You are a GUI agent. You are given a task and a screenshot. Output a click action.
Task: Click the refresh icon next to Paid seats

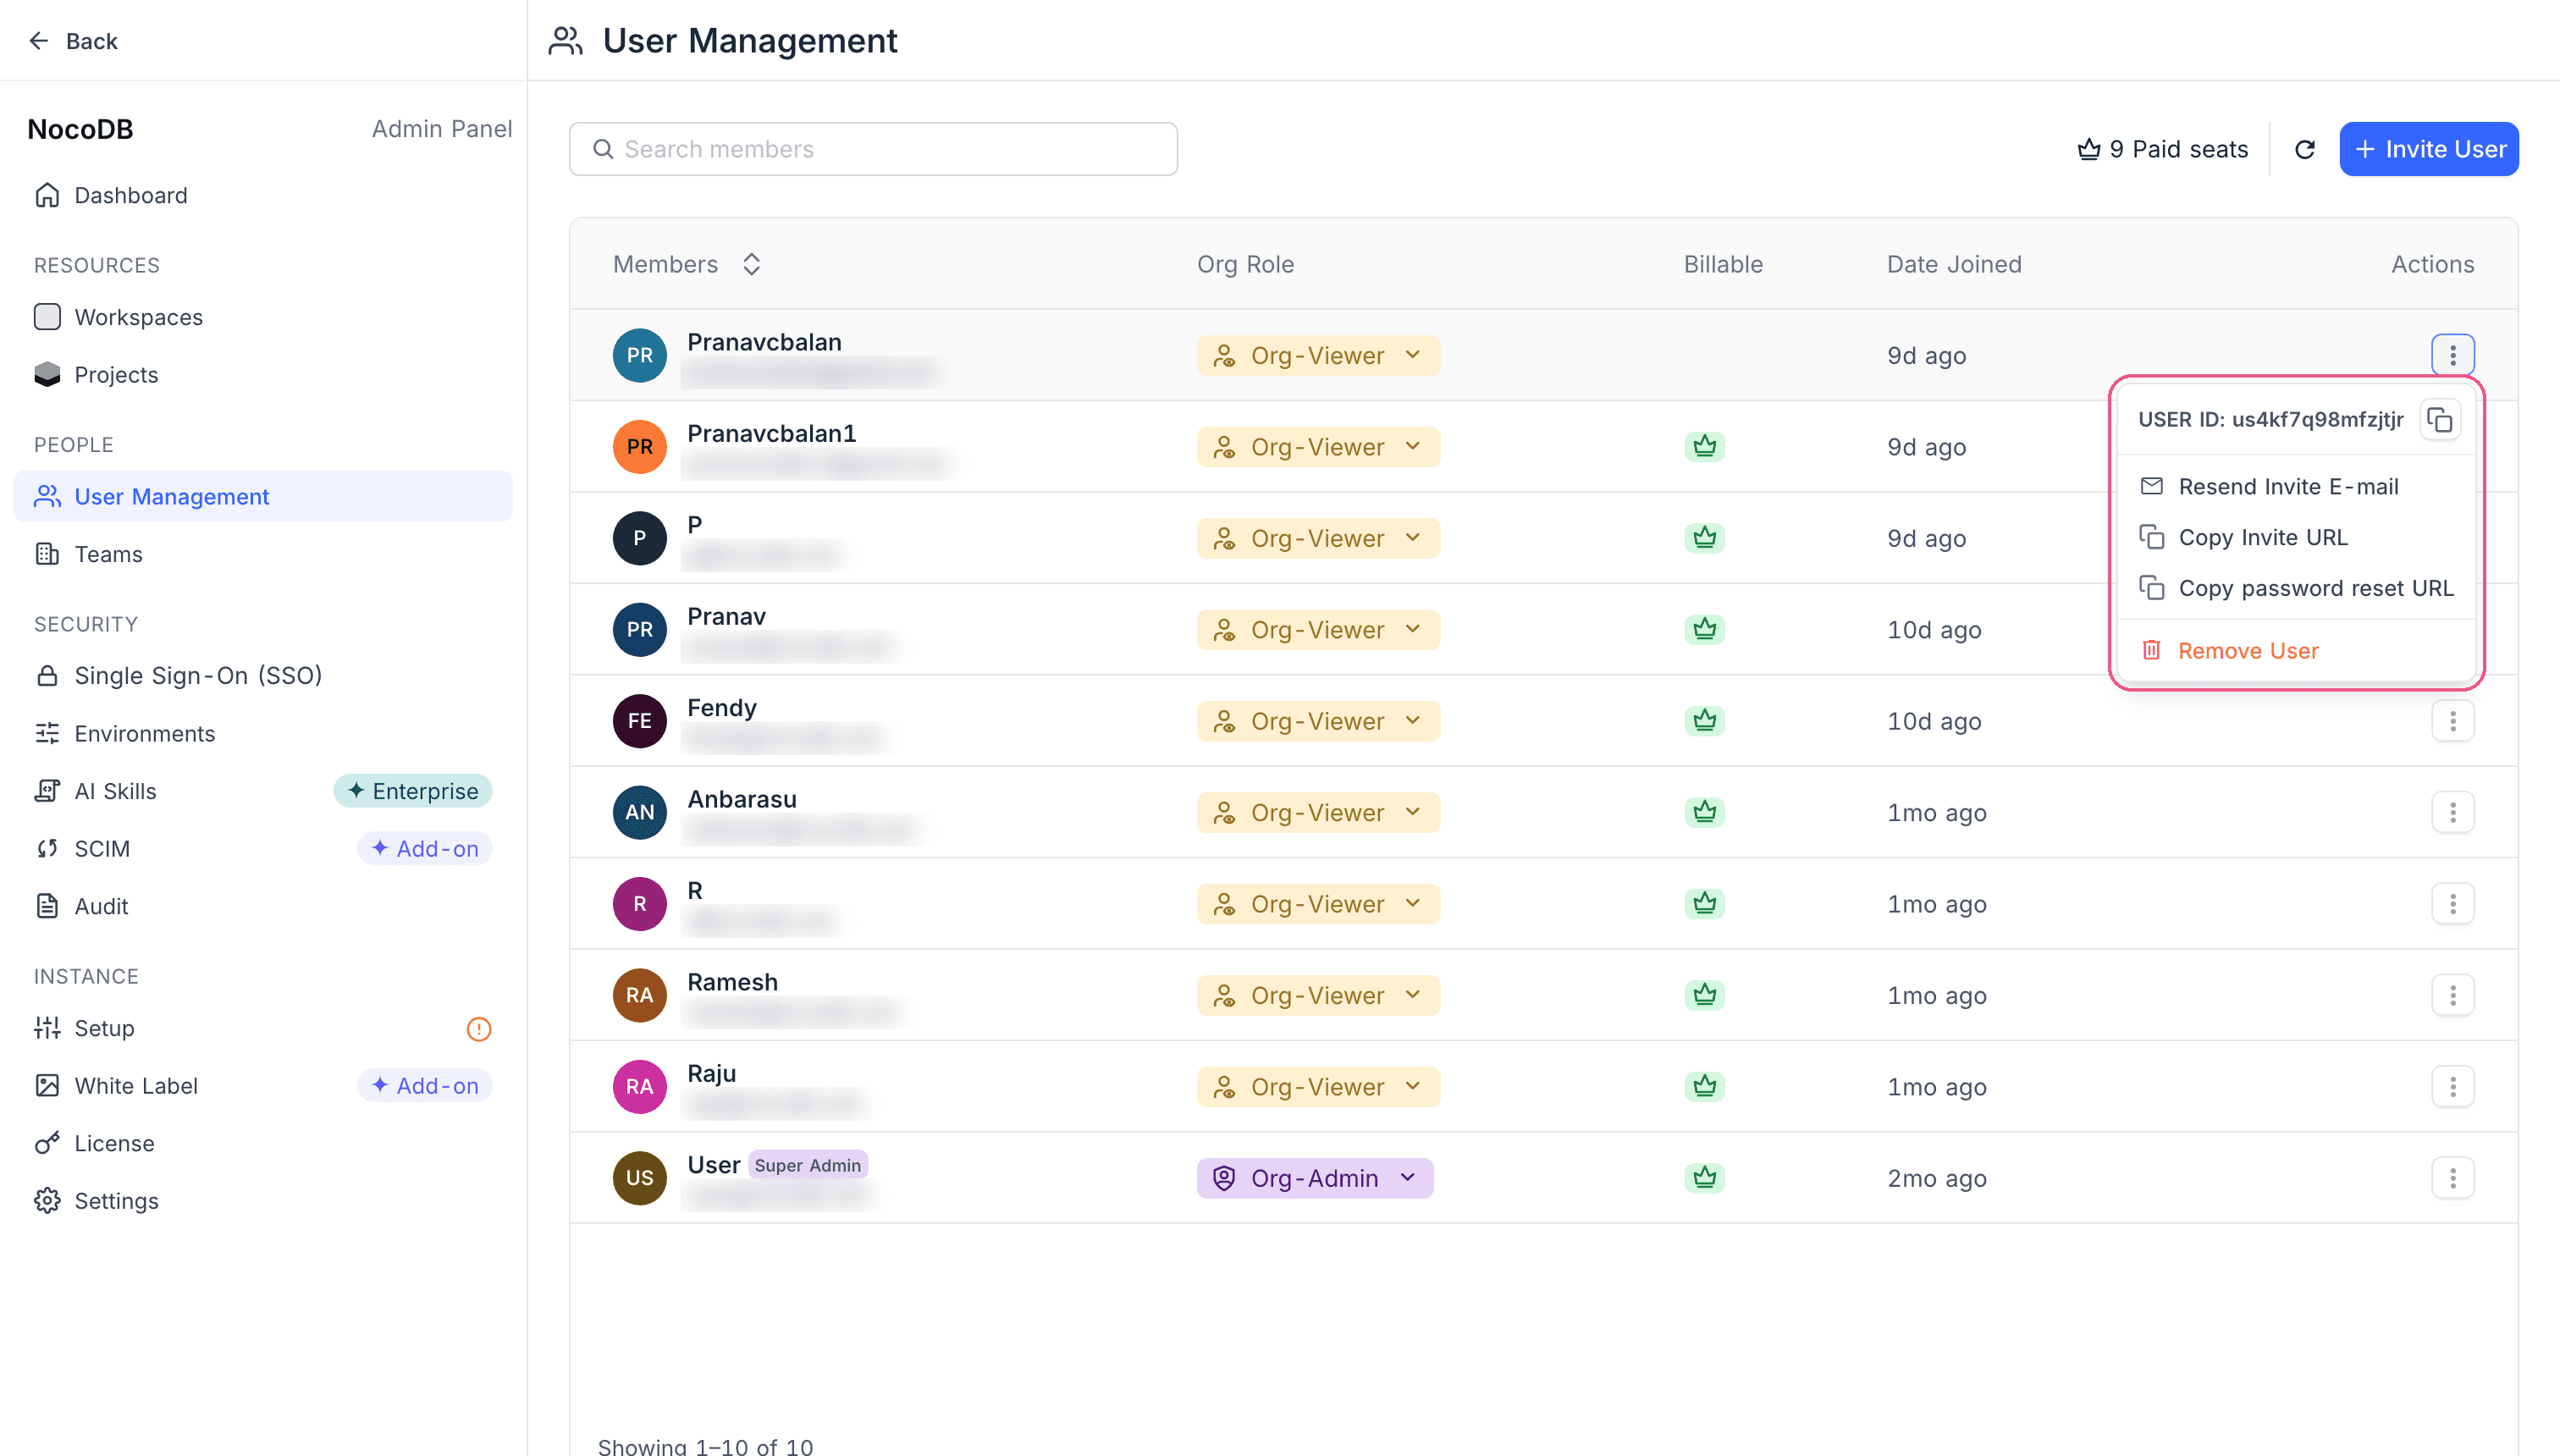point(2304,149)
